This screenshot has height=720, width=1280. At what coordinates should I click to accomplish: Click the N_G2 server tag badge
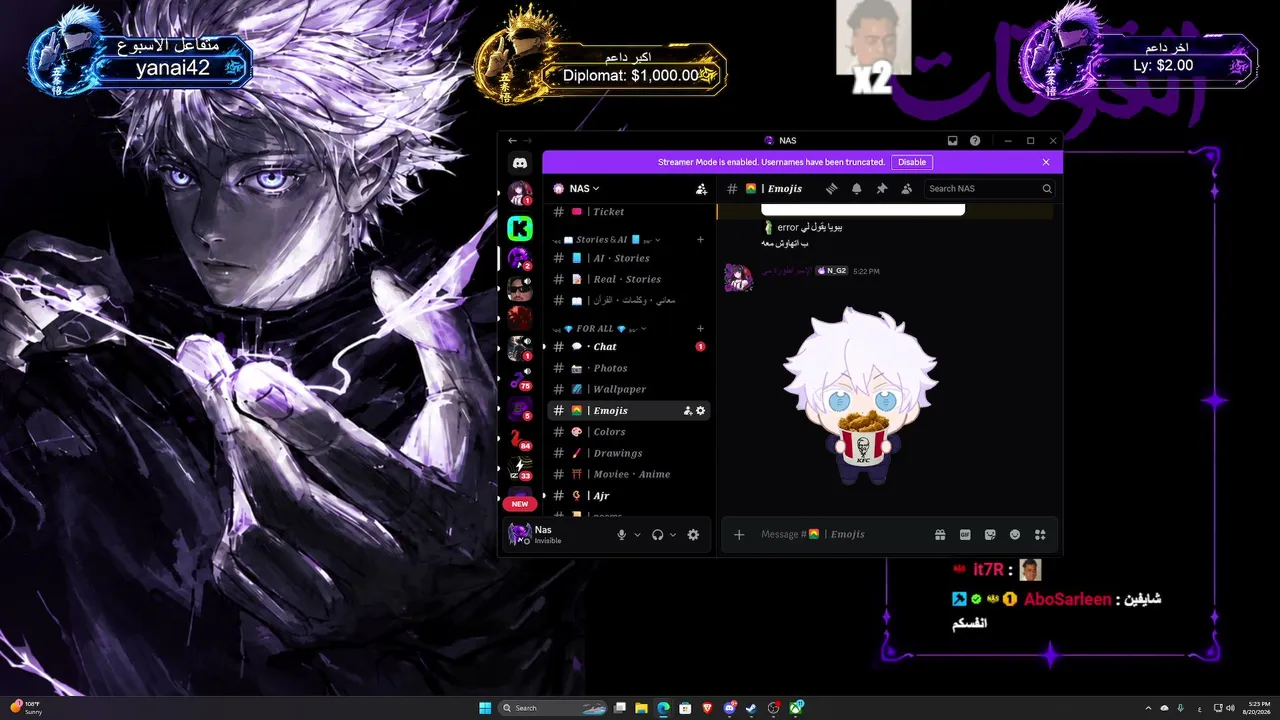pos(832,271)
